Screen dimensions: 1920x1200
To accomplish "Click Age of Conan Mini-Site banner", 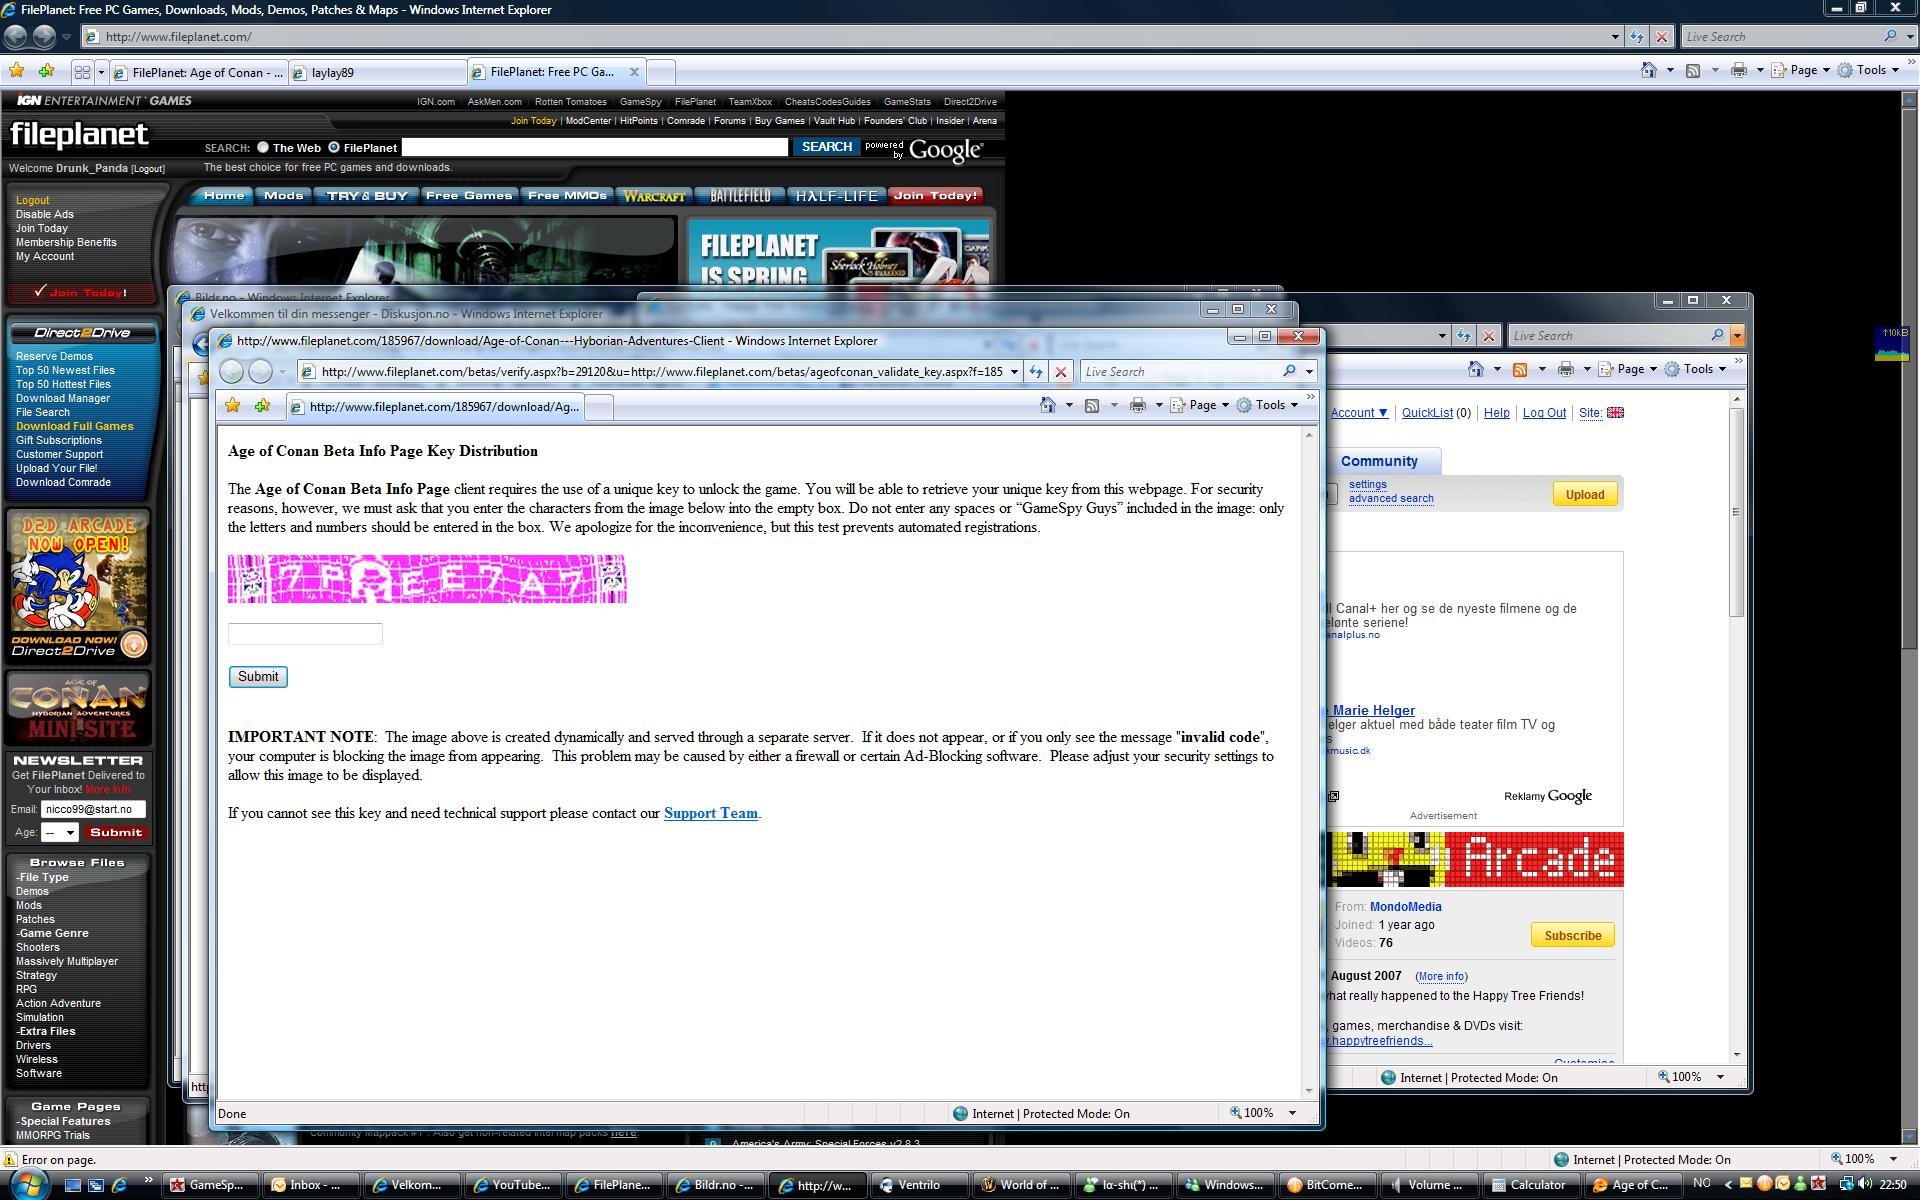I will (79, 708).
